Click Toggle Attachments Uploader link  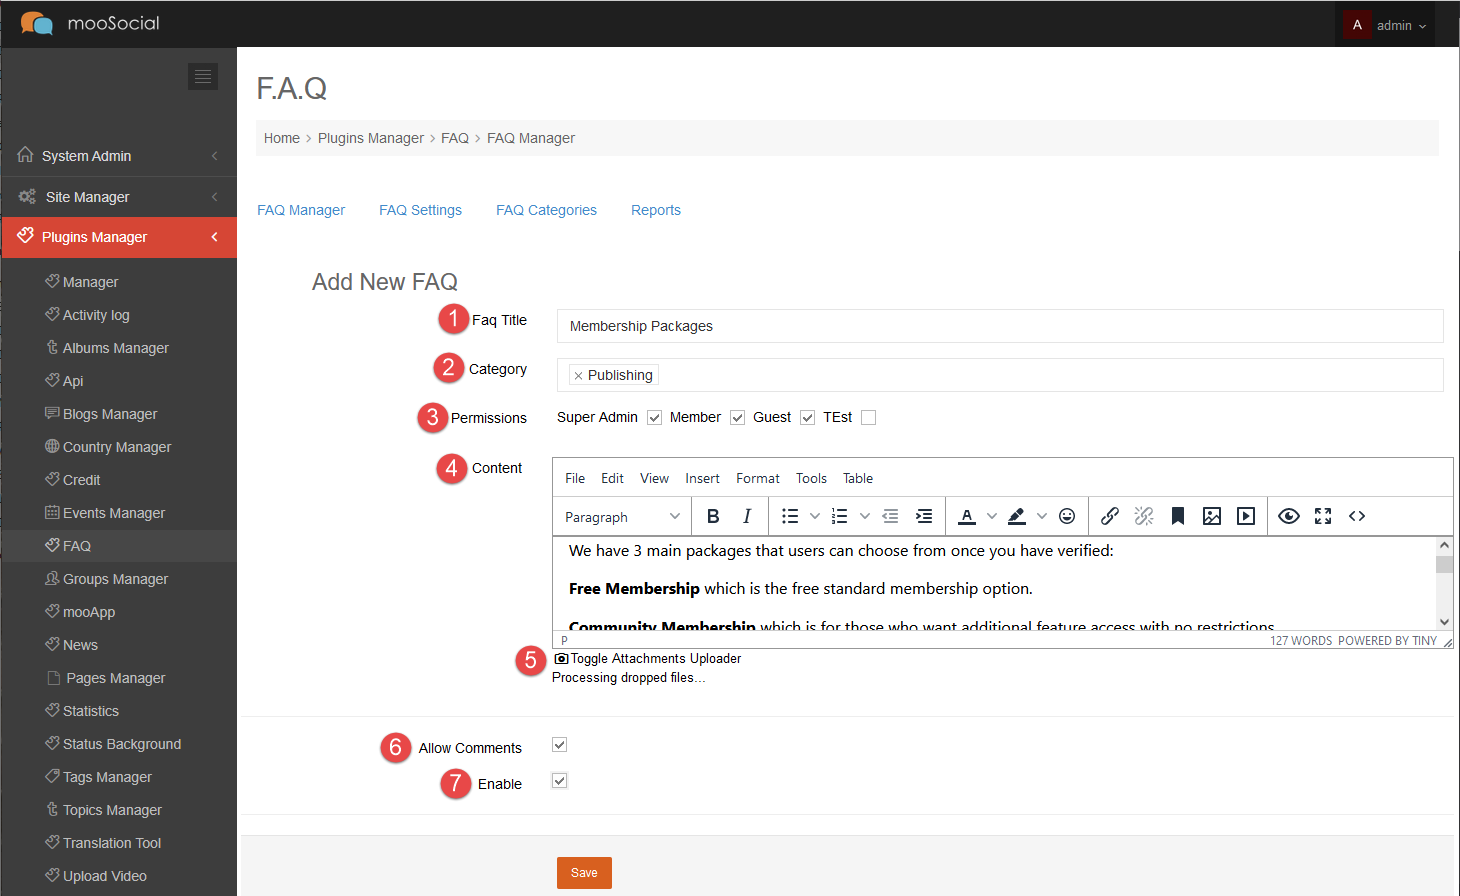pos(656,658)
